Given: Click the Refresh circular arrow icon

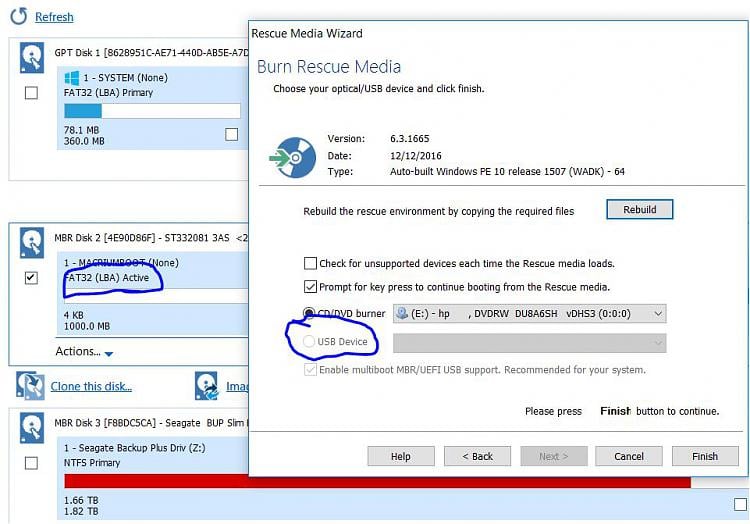Looking at the screenshot, I should pos(19,16).
